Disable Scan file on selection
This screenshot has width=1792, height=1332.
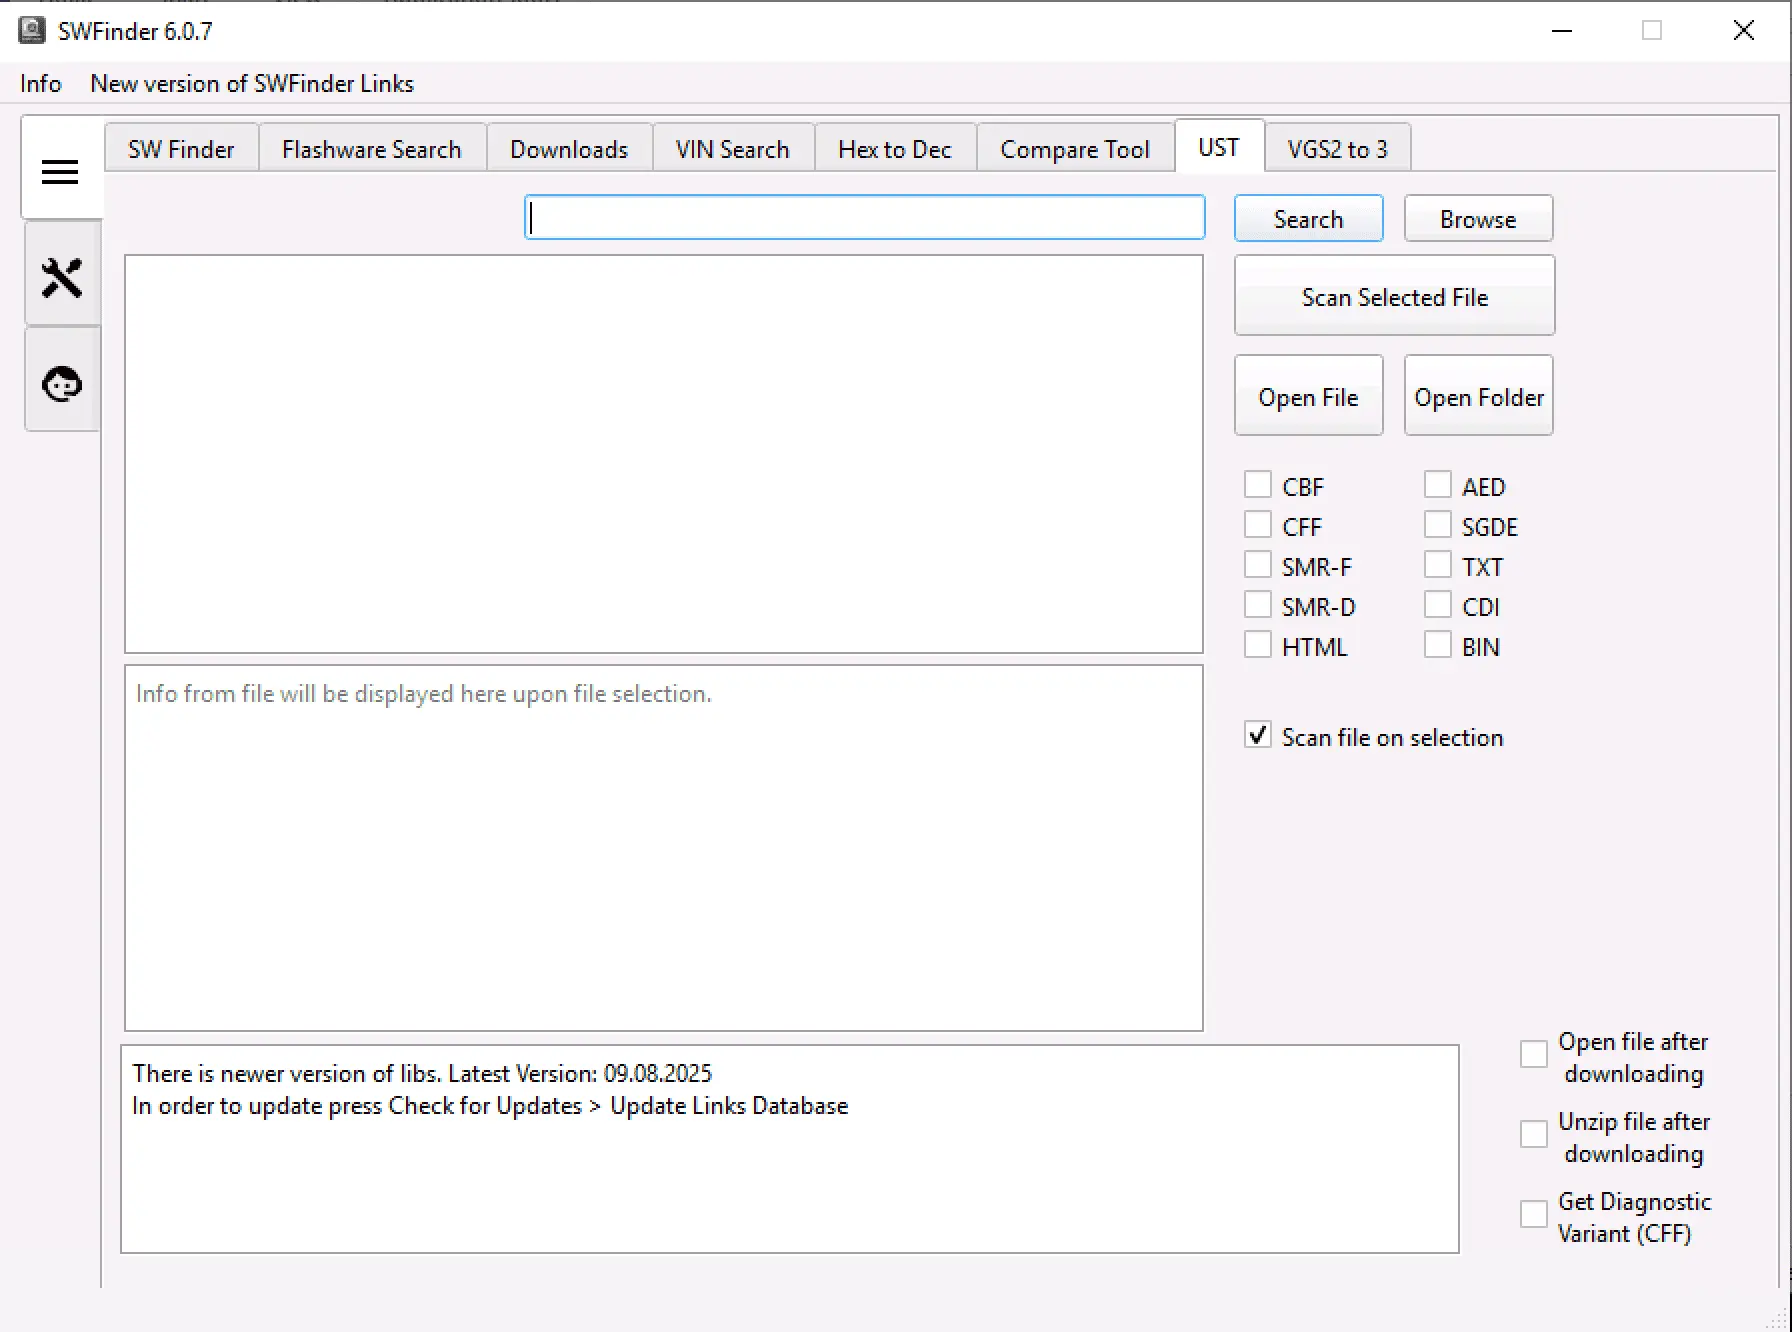click(1258, 735)
